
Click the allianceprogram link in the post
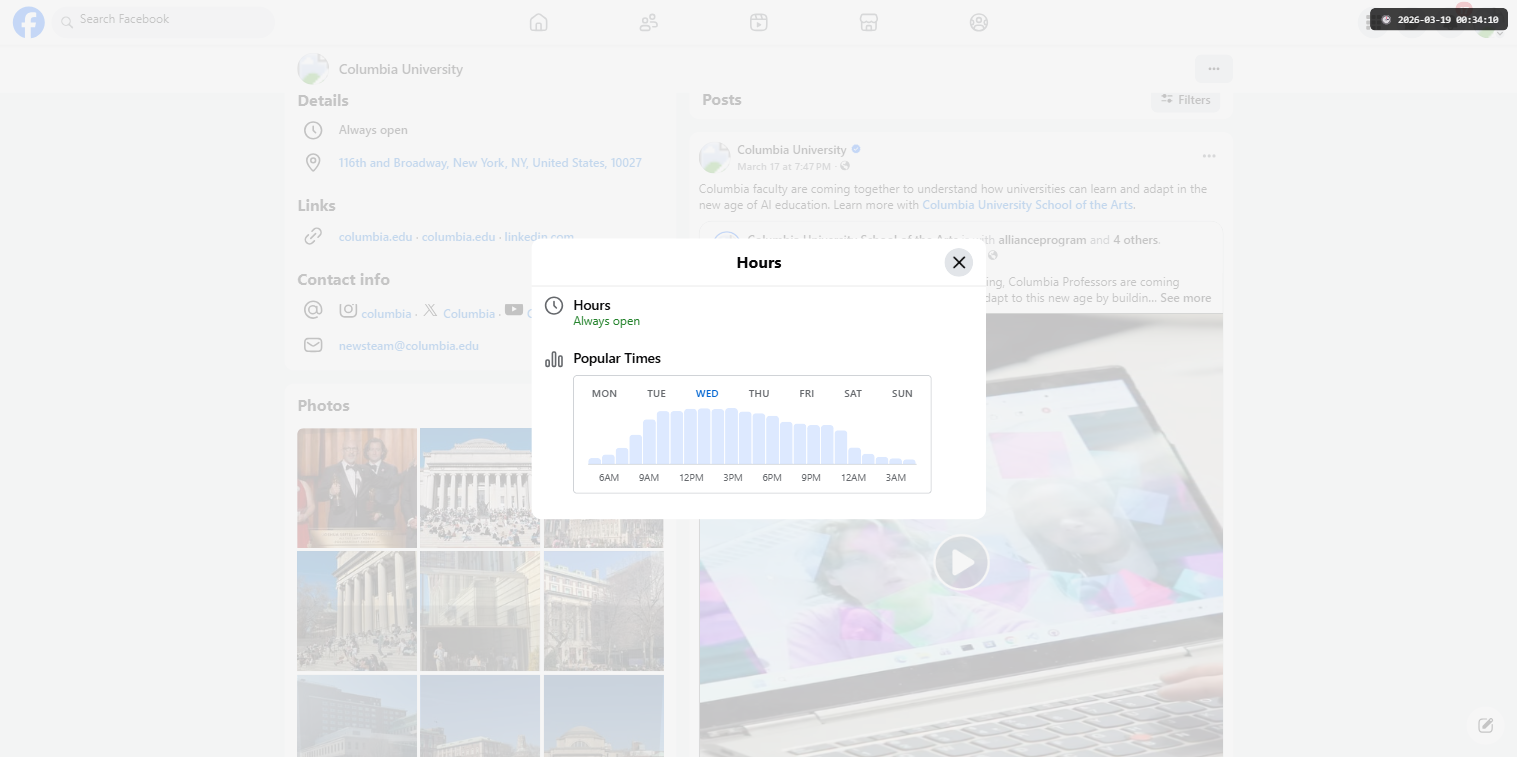click(1042, 240)
